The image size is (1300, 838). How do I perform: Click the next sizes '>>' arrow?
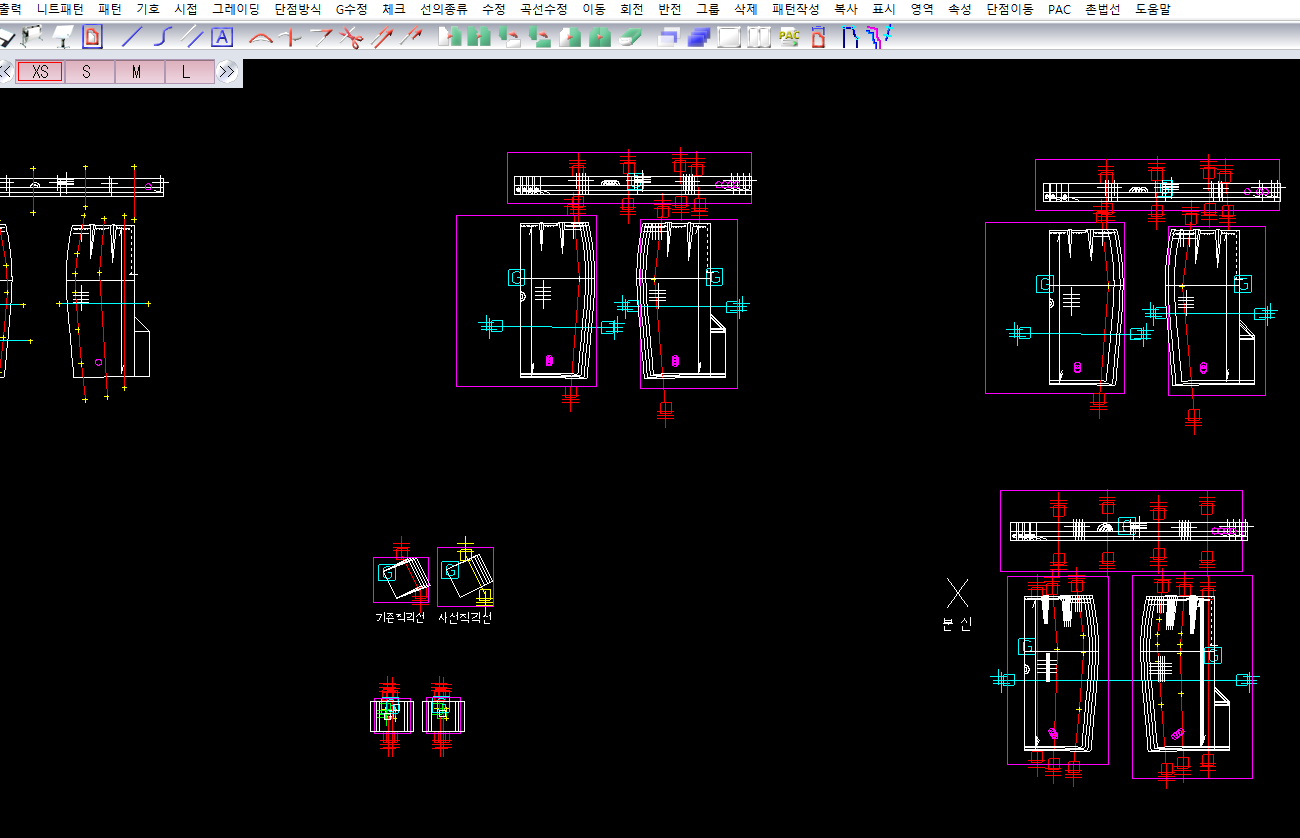(x=227, y=72)
